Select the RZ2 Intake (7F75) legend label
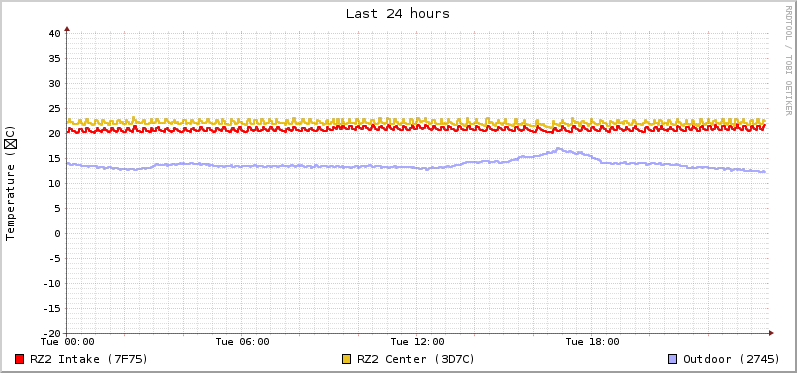This screenshot has height=373, width=797. pyautogui.click(x=89, y=359)
